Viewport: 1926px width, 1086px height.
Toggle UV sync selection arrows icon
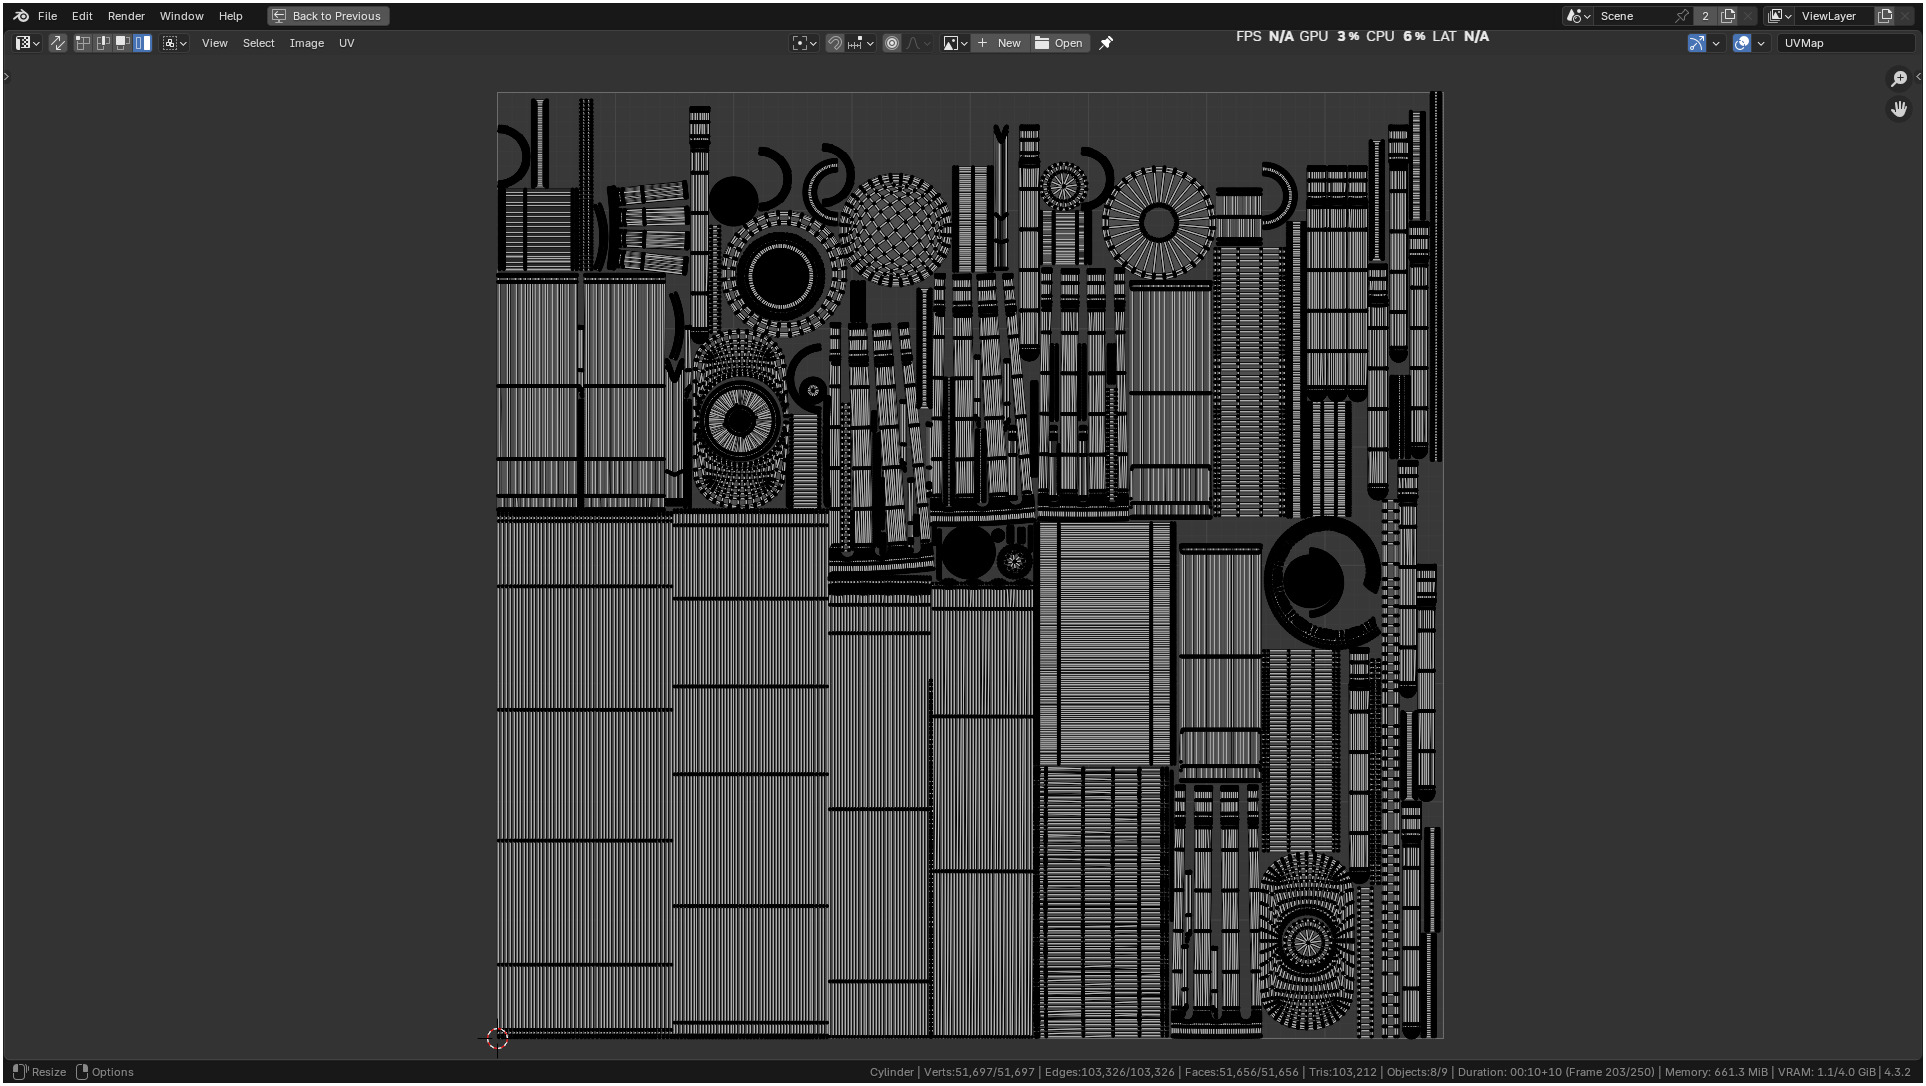point(58,43)
